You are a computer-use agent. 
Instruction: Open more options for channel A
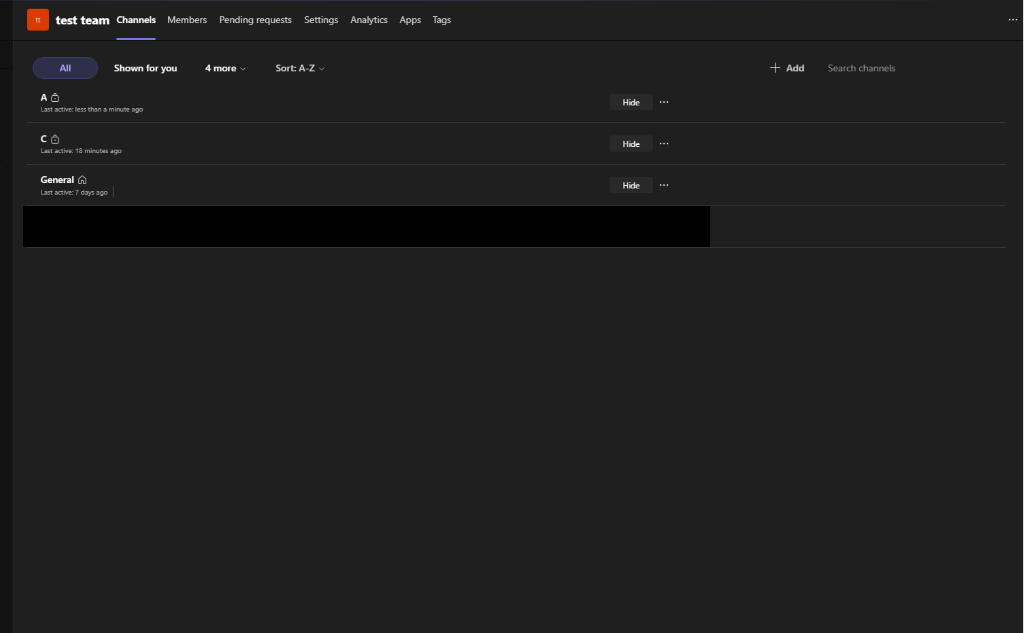click(x=664, y=102)
